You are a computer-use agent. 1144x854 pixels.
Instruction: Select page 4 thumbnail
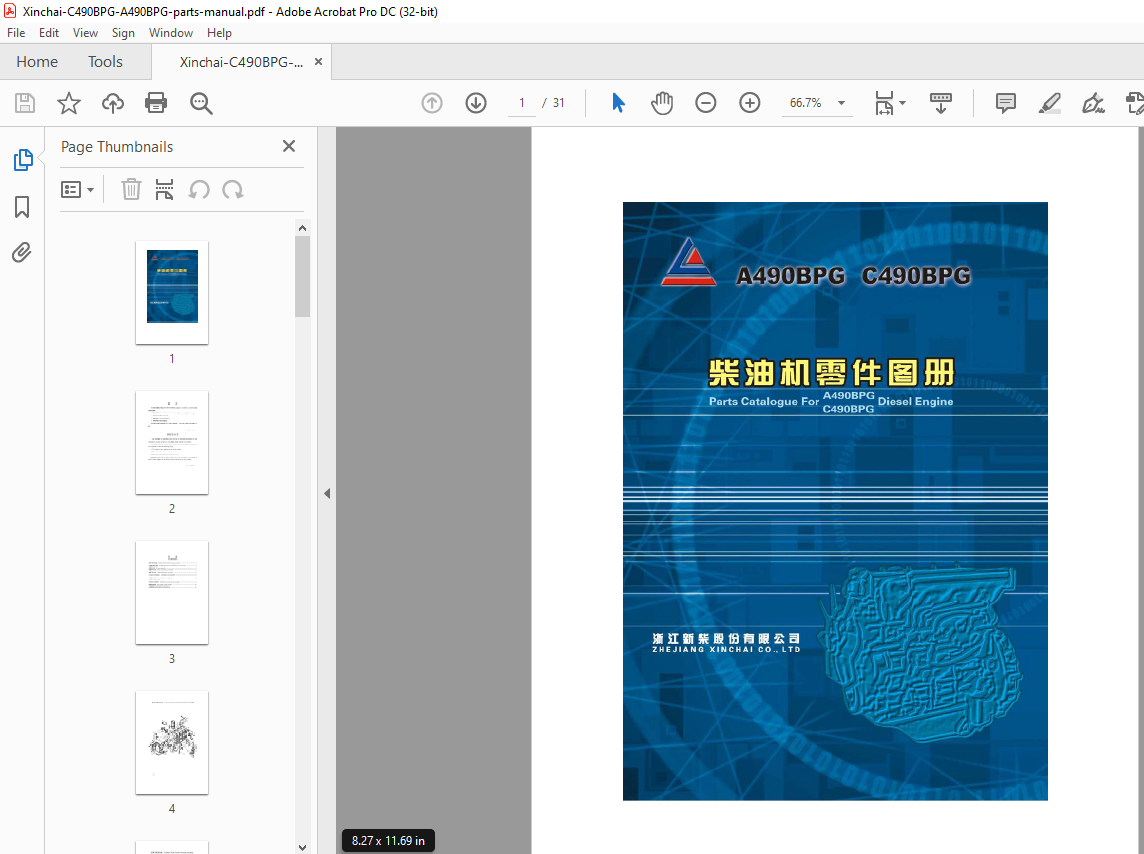[x=172, y=742]
